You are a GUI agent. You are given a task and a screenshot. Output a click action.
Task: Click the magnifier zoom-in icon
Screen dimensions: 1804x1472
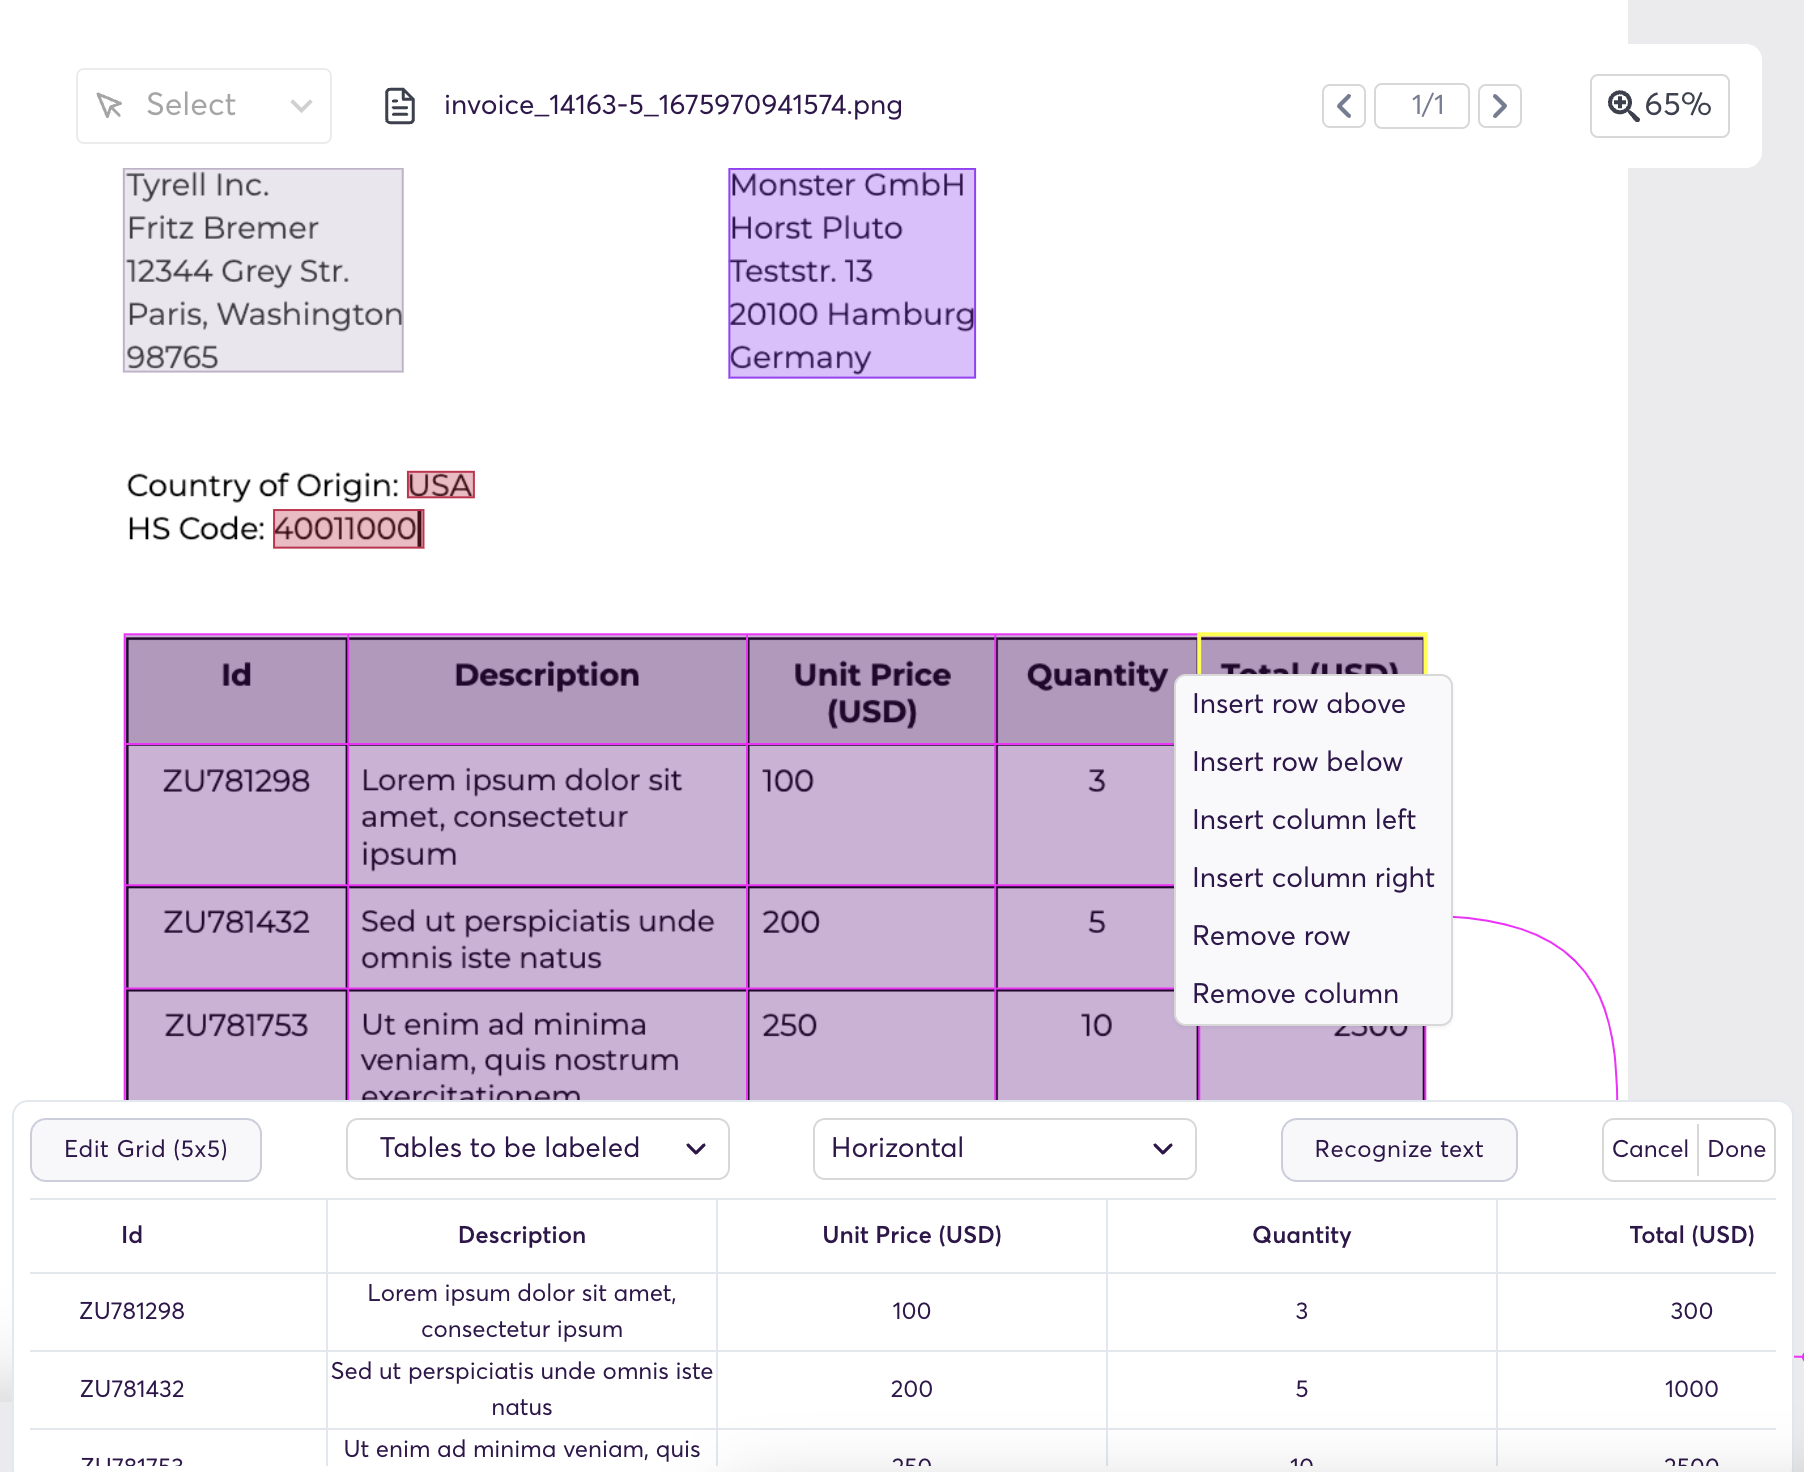pyautogui.click(x=1623, y=106)
